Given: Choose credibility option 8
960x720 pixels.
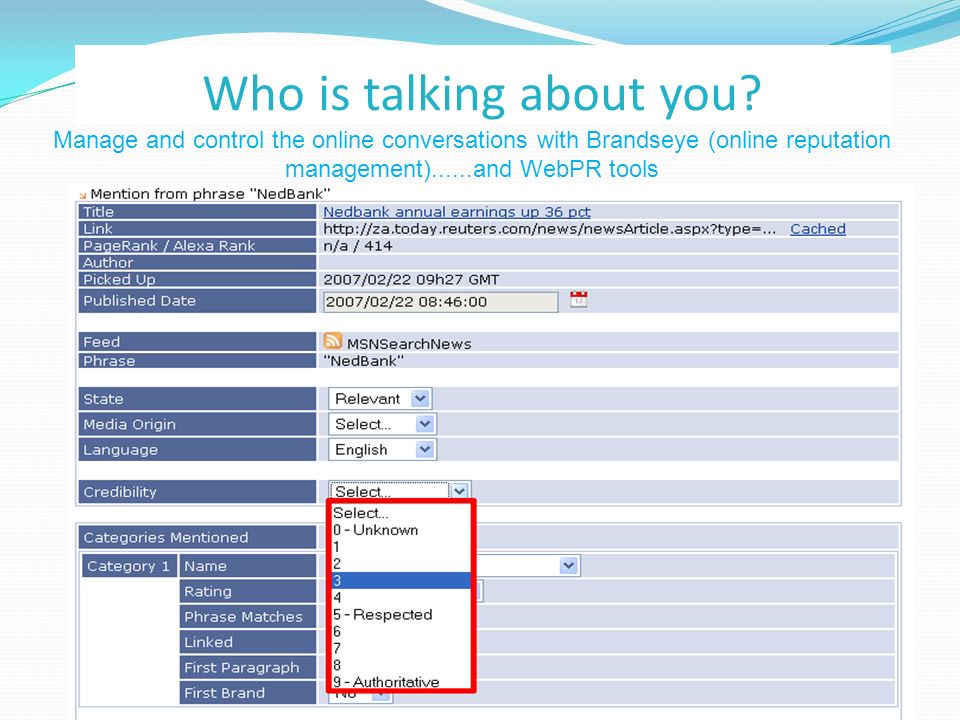Looking at the screenshot, I should pos(401,665).
